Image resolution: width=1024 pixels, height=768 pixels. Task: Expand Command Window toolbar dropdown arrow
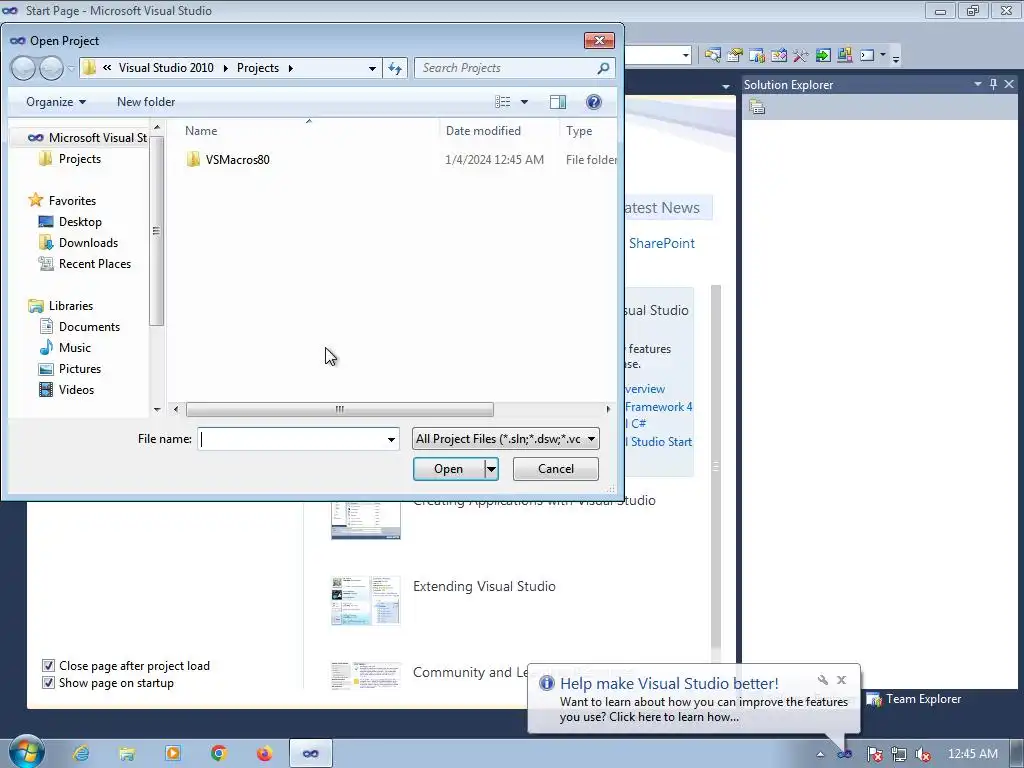coord(883,55)
